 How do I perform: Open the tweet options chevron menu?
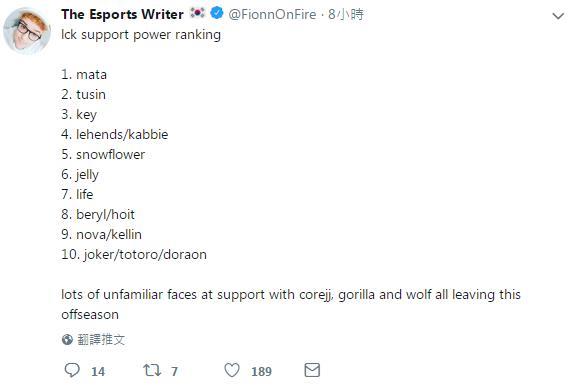(558, 16)
